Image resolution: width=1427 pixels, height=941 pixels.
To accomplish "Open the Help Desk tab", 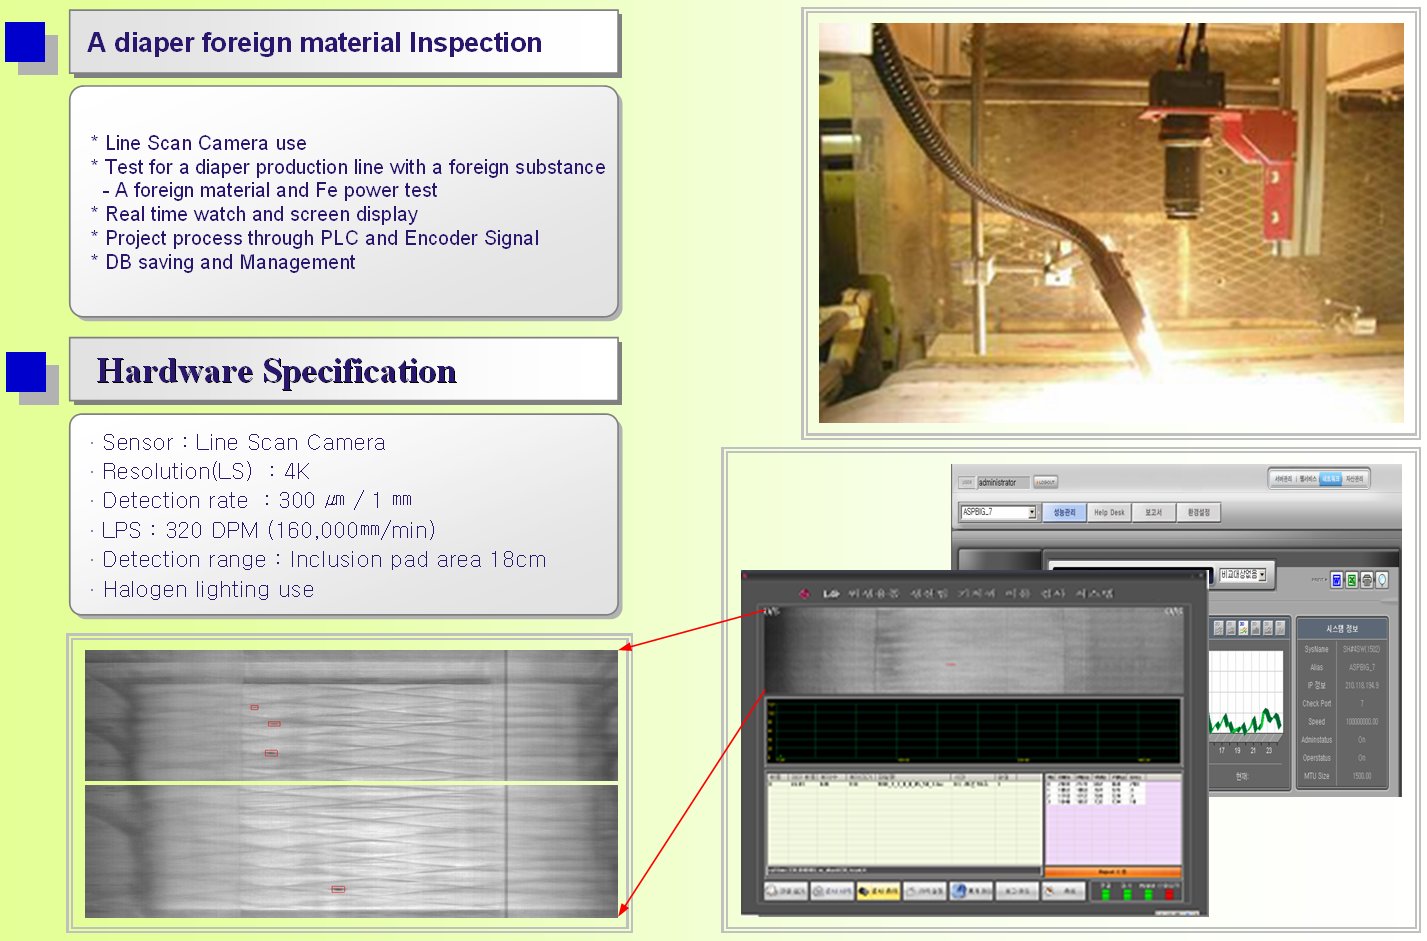I will pos(1109,512).
